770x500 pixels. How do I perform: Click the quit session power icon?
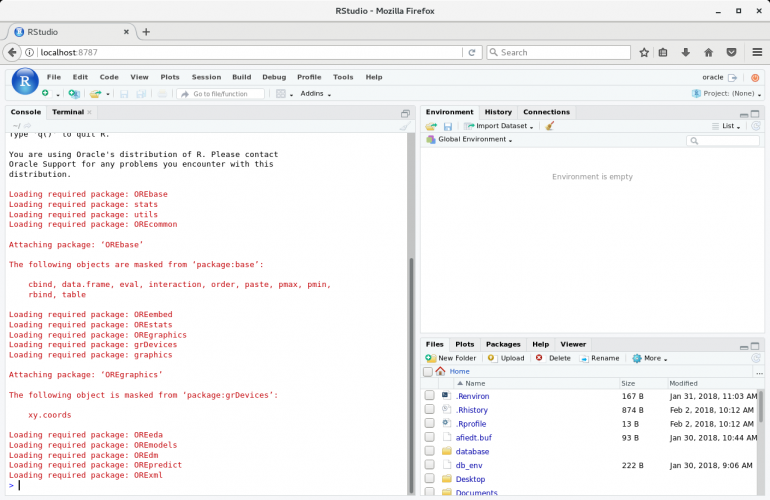coord(755,78)
